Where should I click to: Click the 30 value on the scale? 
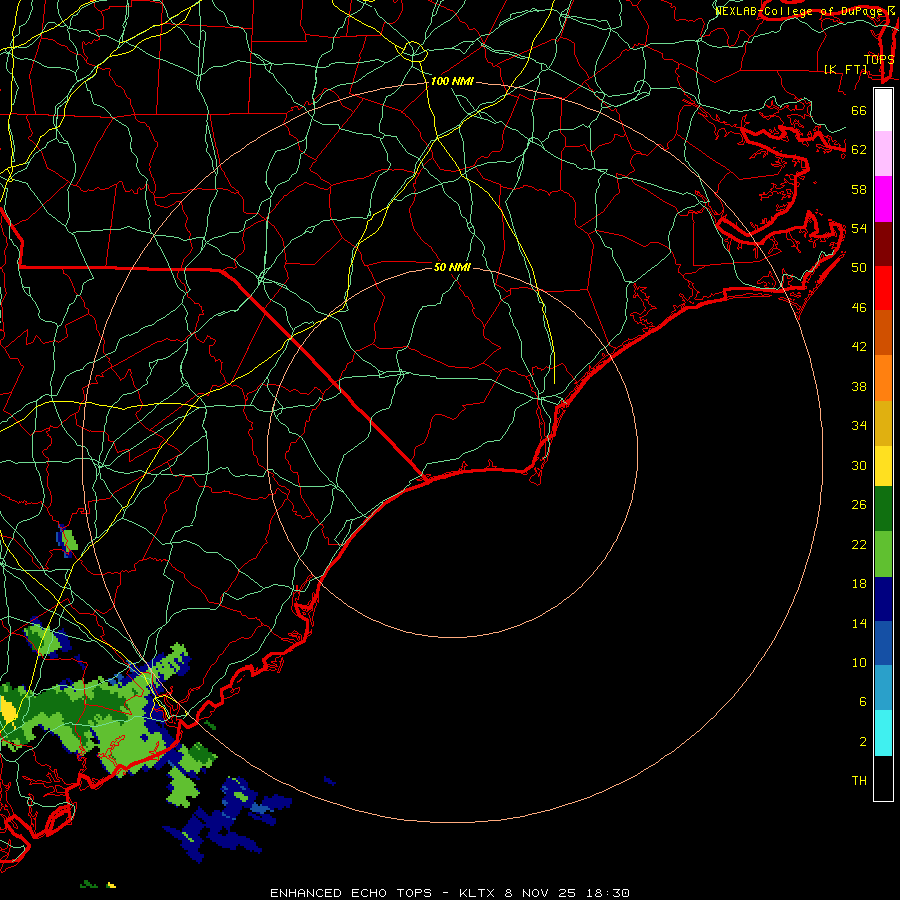pos(859,465)
